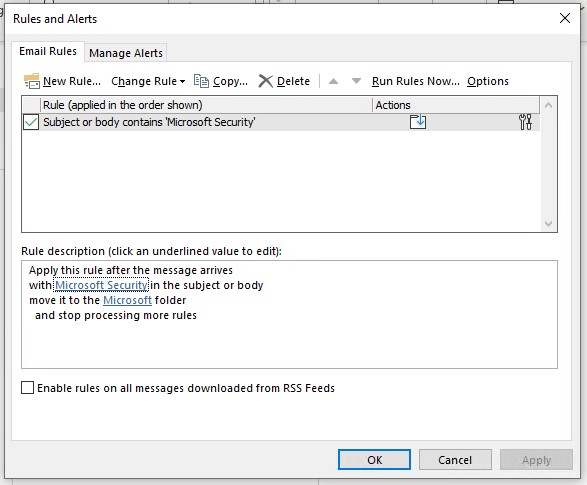Edit the 'Microsoft' folder link
The height and width of the screenshot is (485, 587).
click(x=127, y=300)
